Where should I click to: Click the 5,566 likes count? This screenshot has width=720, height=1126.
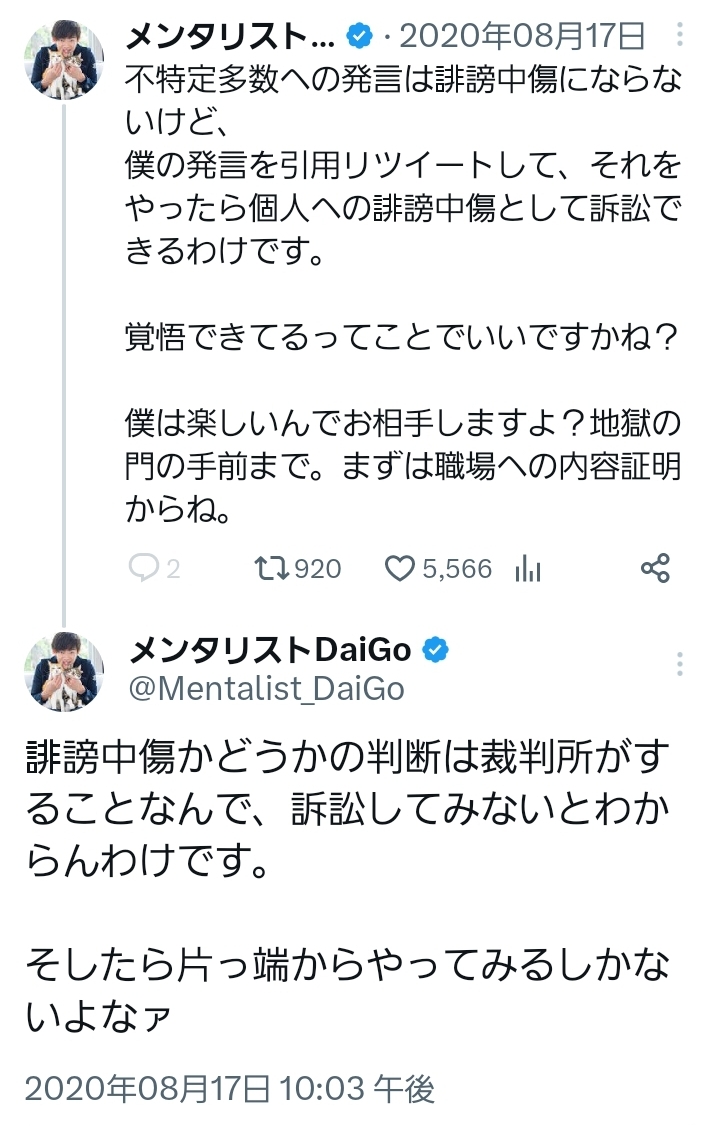click(x=457, y=569)
